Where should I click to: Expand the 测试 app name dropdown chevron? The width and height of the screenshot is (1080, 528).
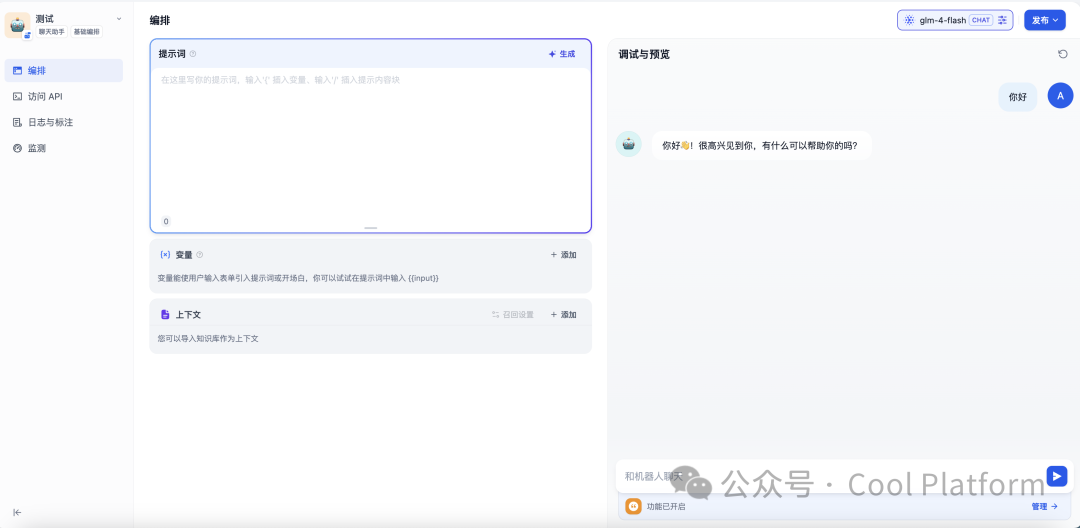[x=119, y=18]
